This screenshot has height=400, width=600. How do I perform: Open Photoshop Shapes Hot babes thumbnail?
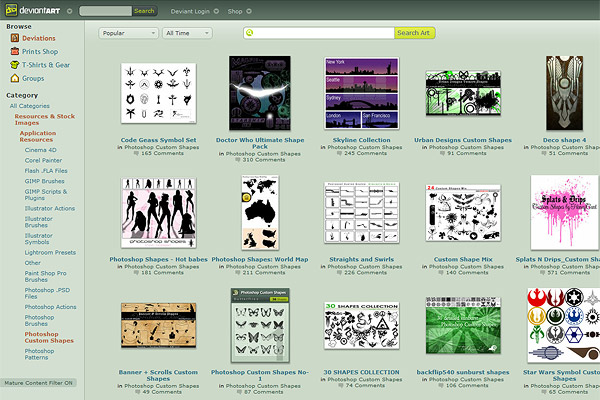[x=158, y=212]
